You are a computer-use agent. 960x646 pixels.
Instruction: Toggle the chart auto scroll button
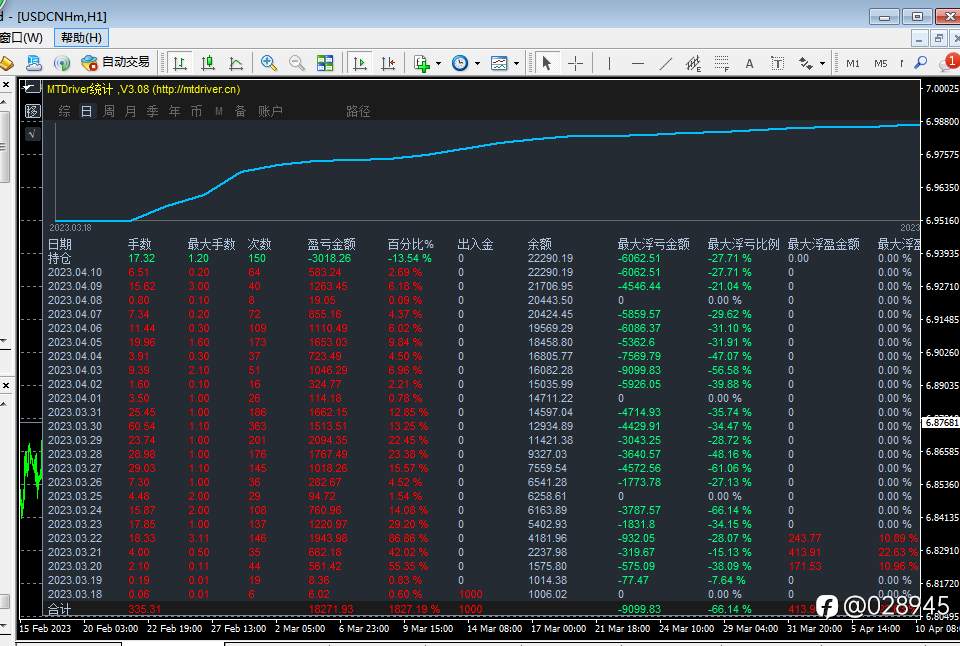(360, 63)
